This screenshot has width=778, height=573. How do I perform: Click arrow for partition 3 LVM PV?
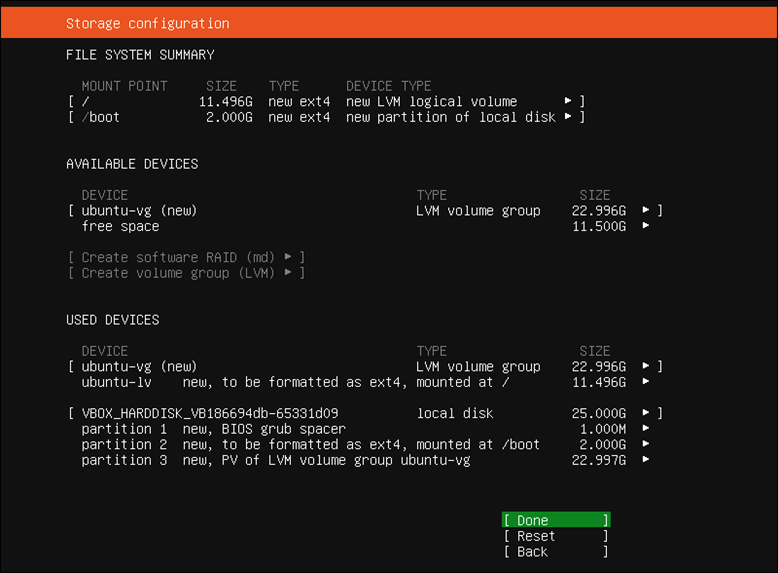click(x=646, y=459)
